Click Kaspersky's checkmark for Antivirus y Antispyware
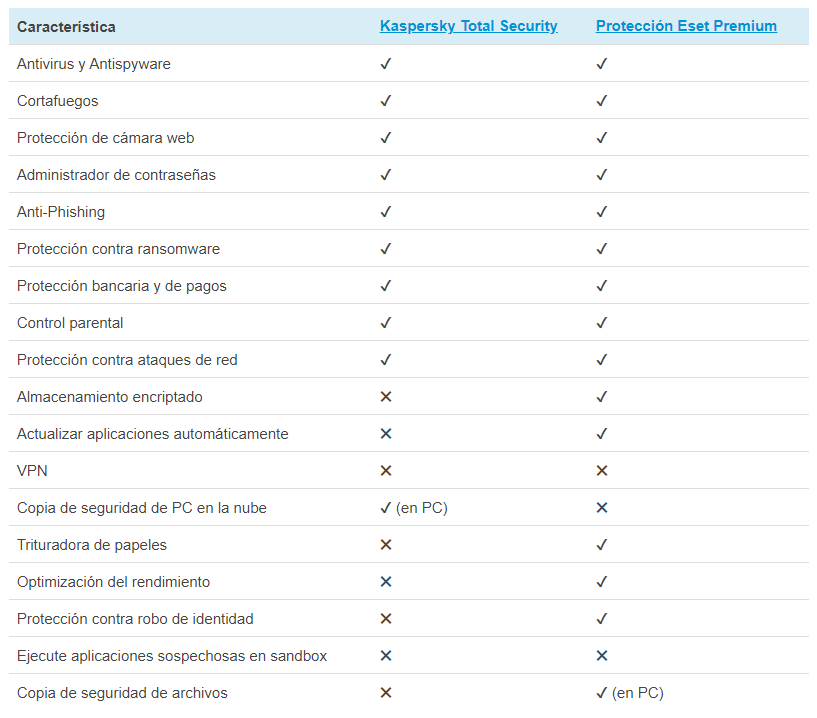Screen dimensions: 817x718 tap(386, 64)
